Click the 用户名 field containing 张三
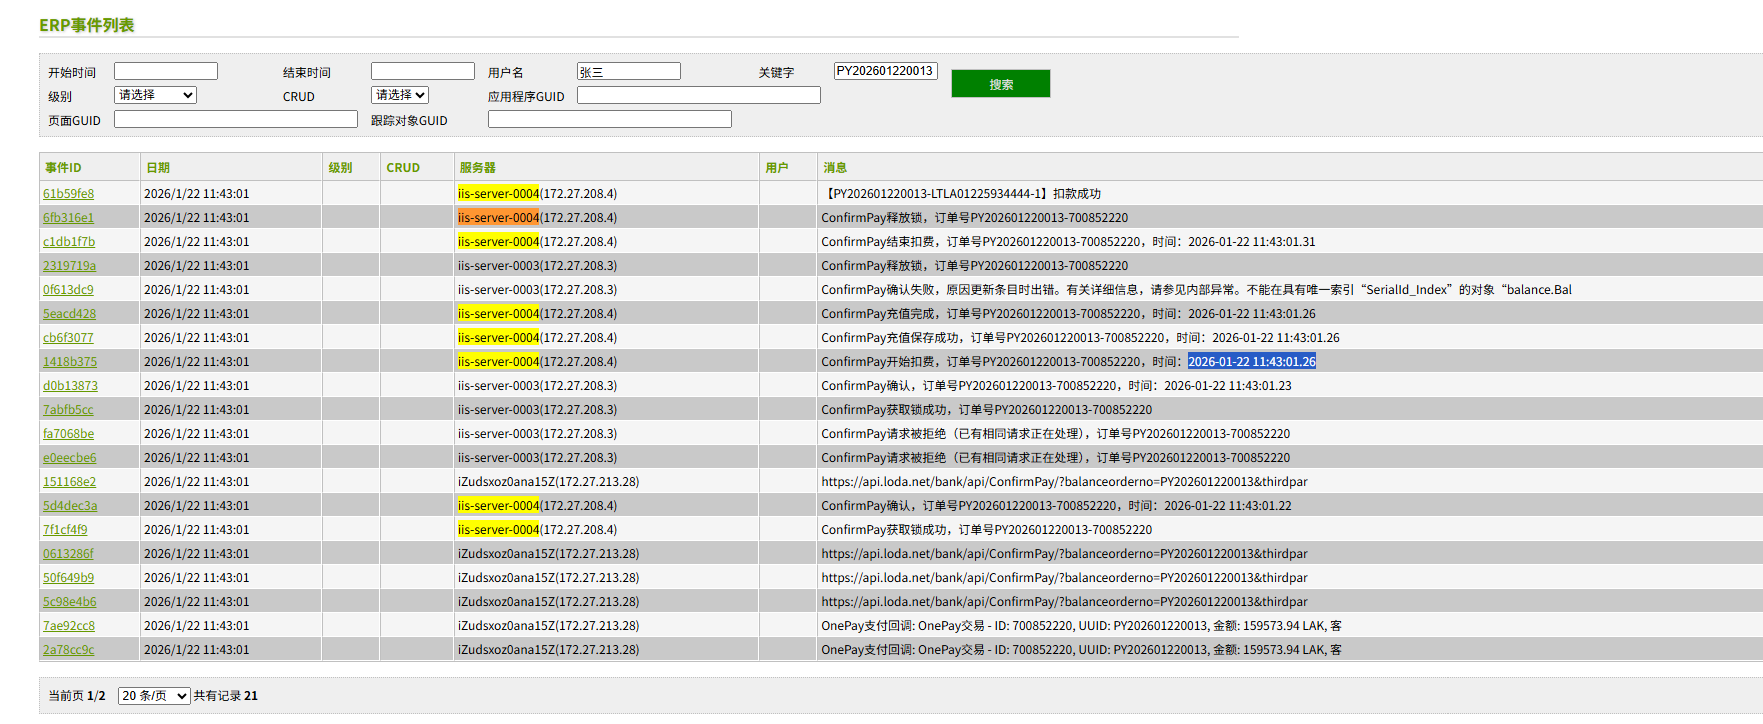This screenshot has height=724, width=1763. point(628,71)
